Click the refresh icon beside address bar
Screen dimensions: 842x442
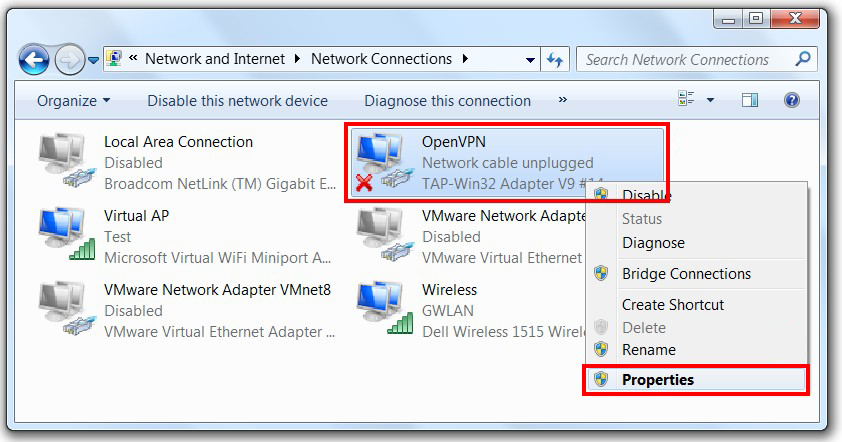[x=555, y=59]
